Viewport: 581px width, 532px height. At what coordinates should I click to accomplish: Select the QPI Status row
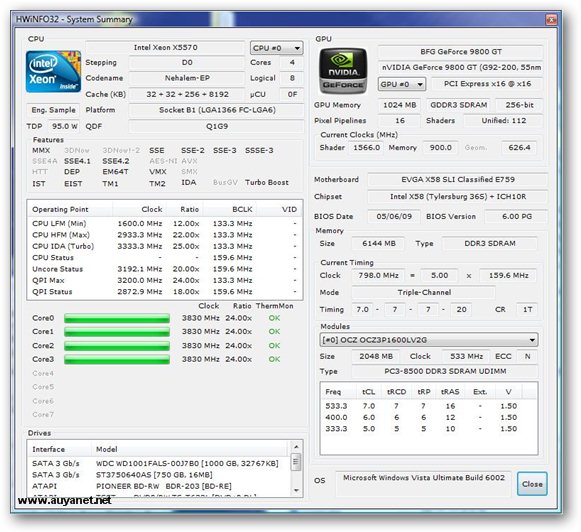[x=165, y=292]
